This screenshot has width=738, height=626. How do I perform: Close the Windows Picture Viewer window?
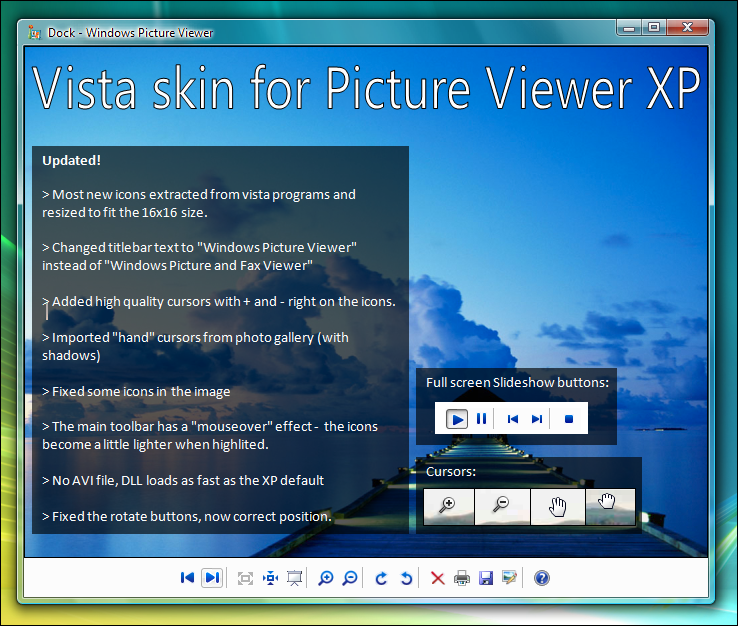click(687, 28)
